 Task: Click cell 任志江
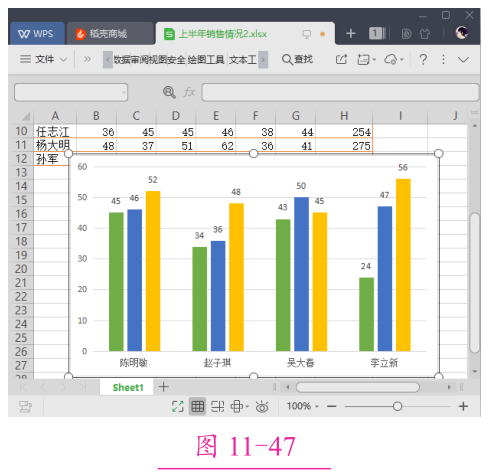(55, 132)
